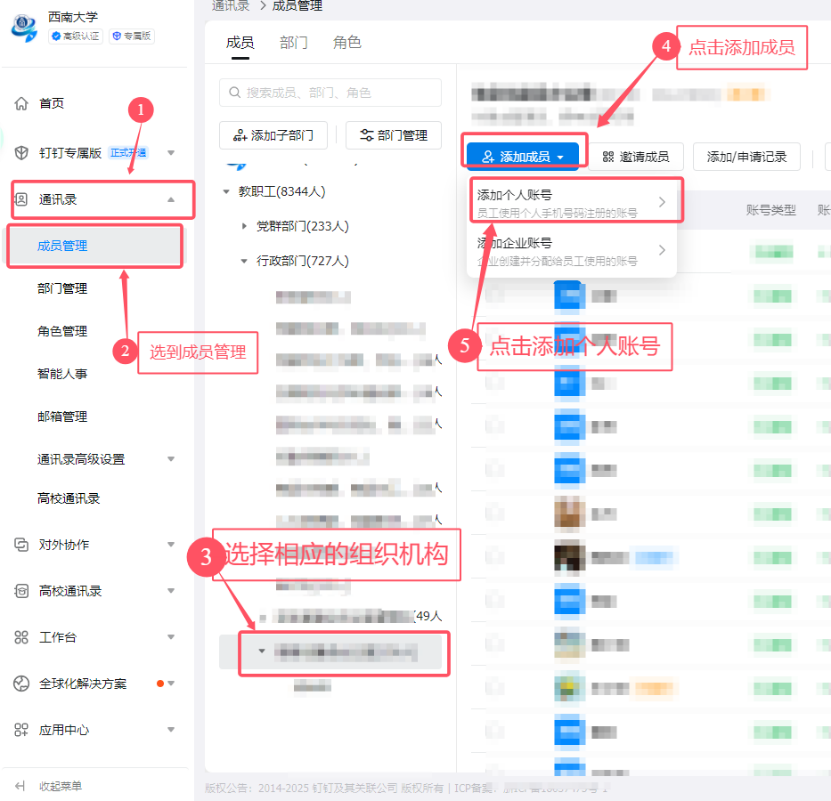831x801 pixels.
Task: Open 成员管理 in the sidebar
Action: [62, 246]
